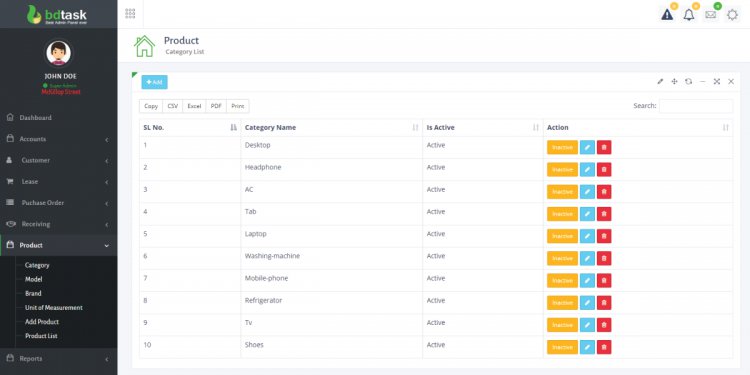
Task: Open Unit of Measurement submenu item
Action: 54,308
